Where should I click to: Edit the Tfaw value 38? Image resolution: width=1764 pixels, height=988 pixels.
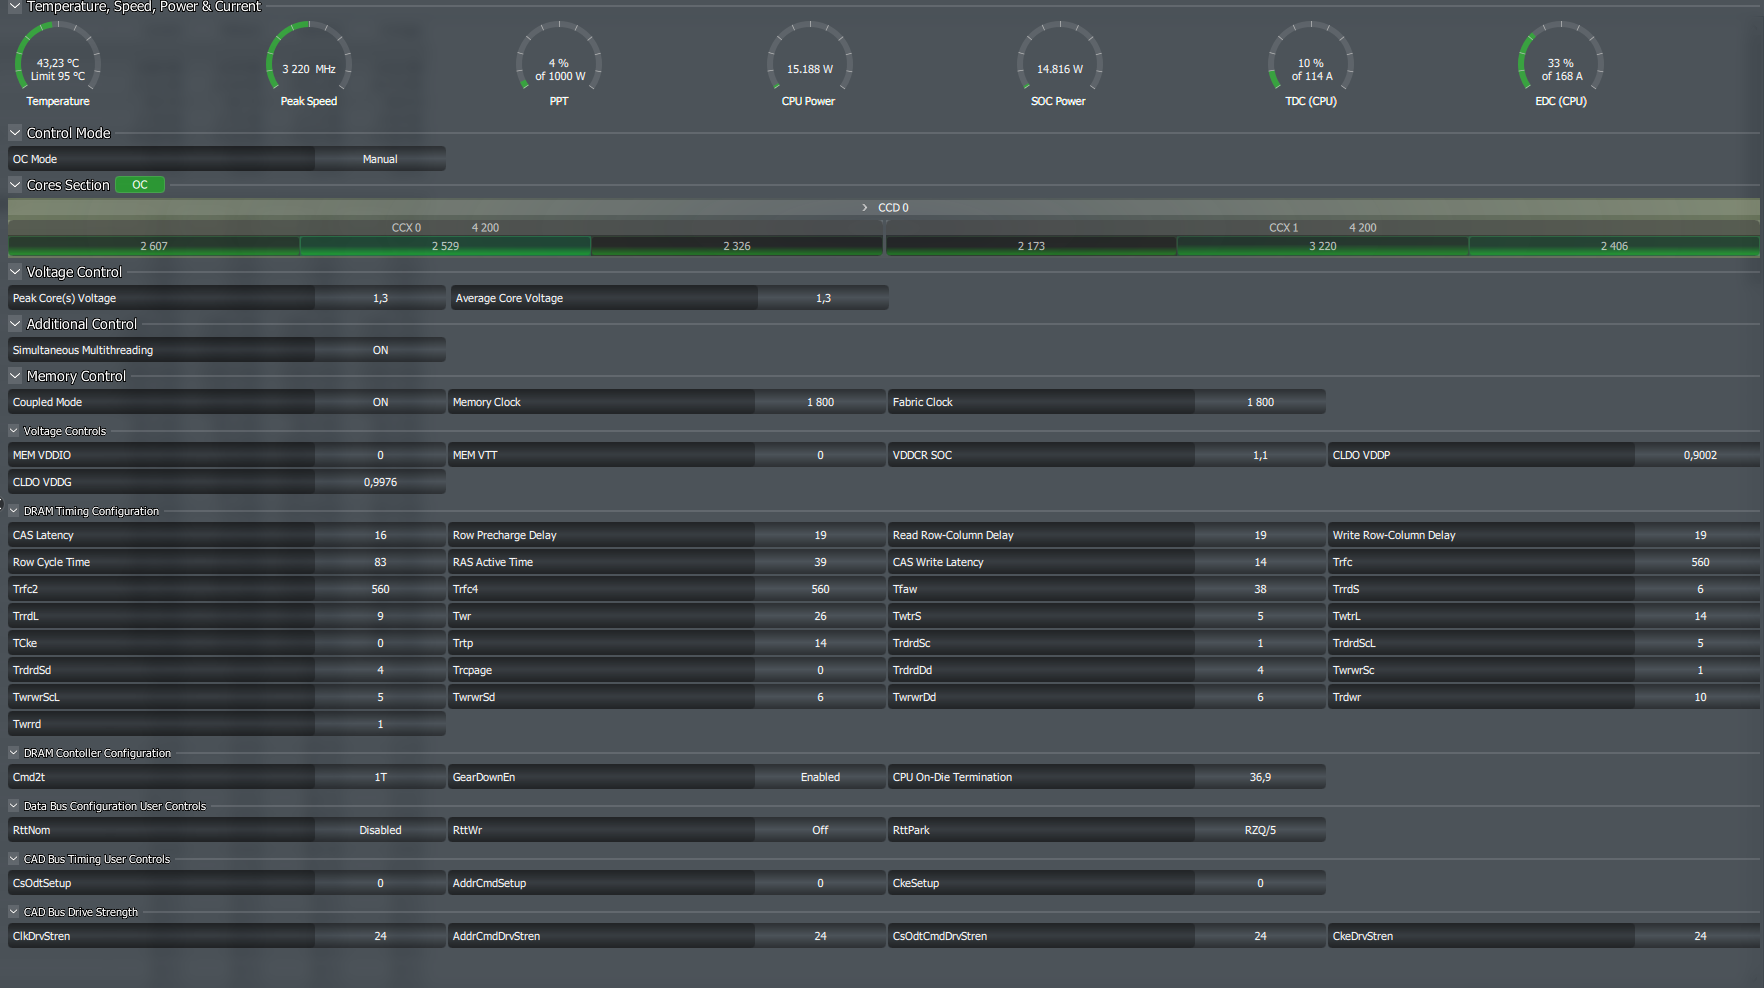[x=1260, y=589]
